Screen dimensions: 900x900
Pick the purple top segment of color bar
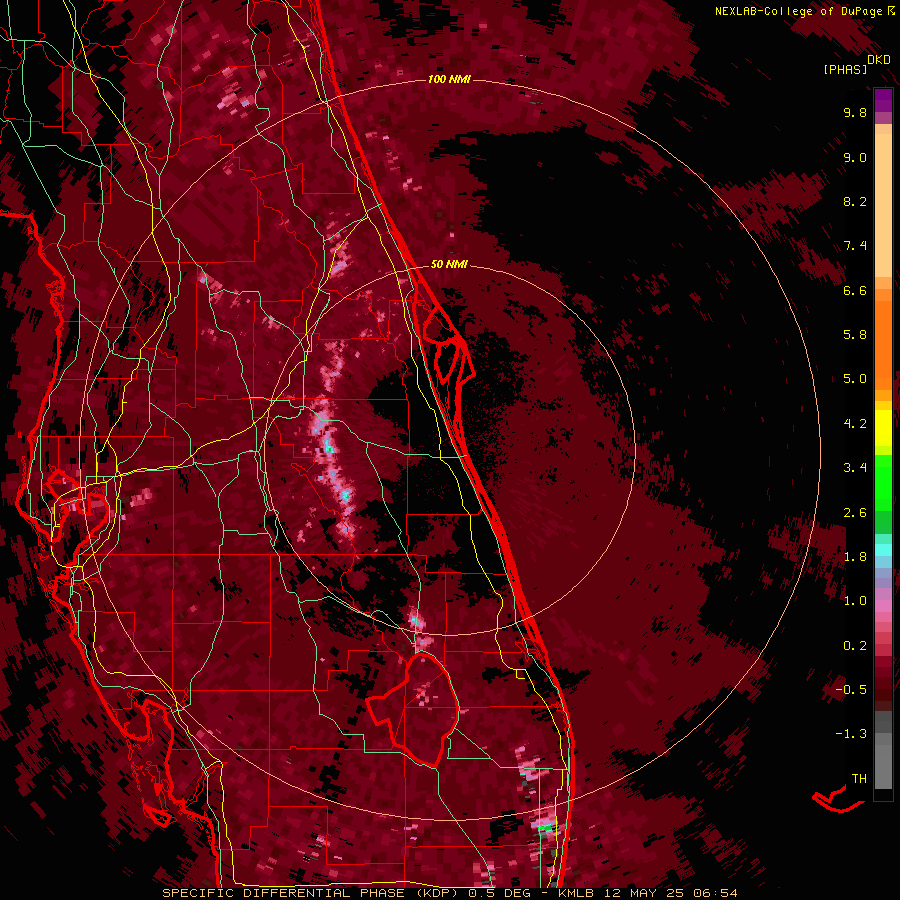coord(883,100)
